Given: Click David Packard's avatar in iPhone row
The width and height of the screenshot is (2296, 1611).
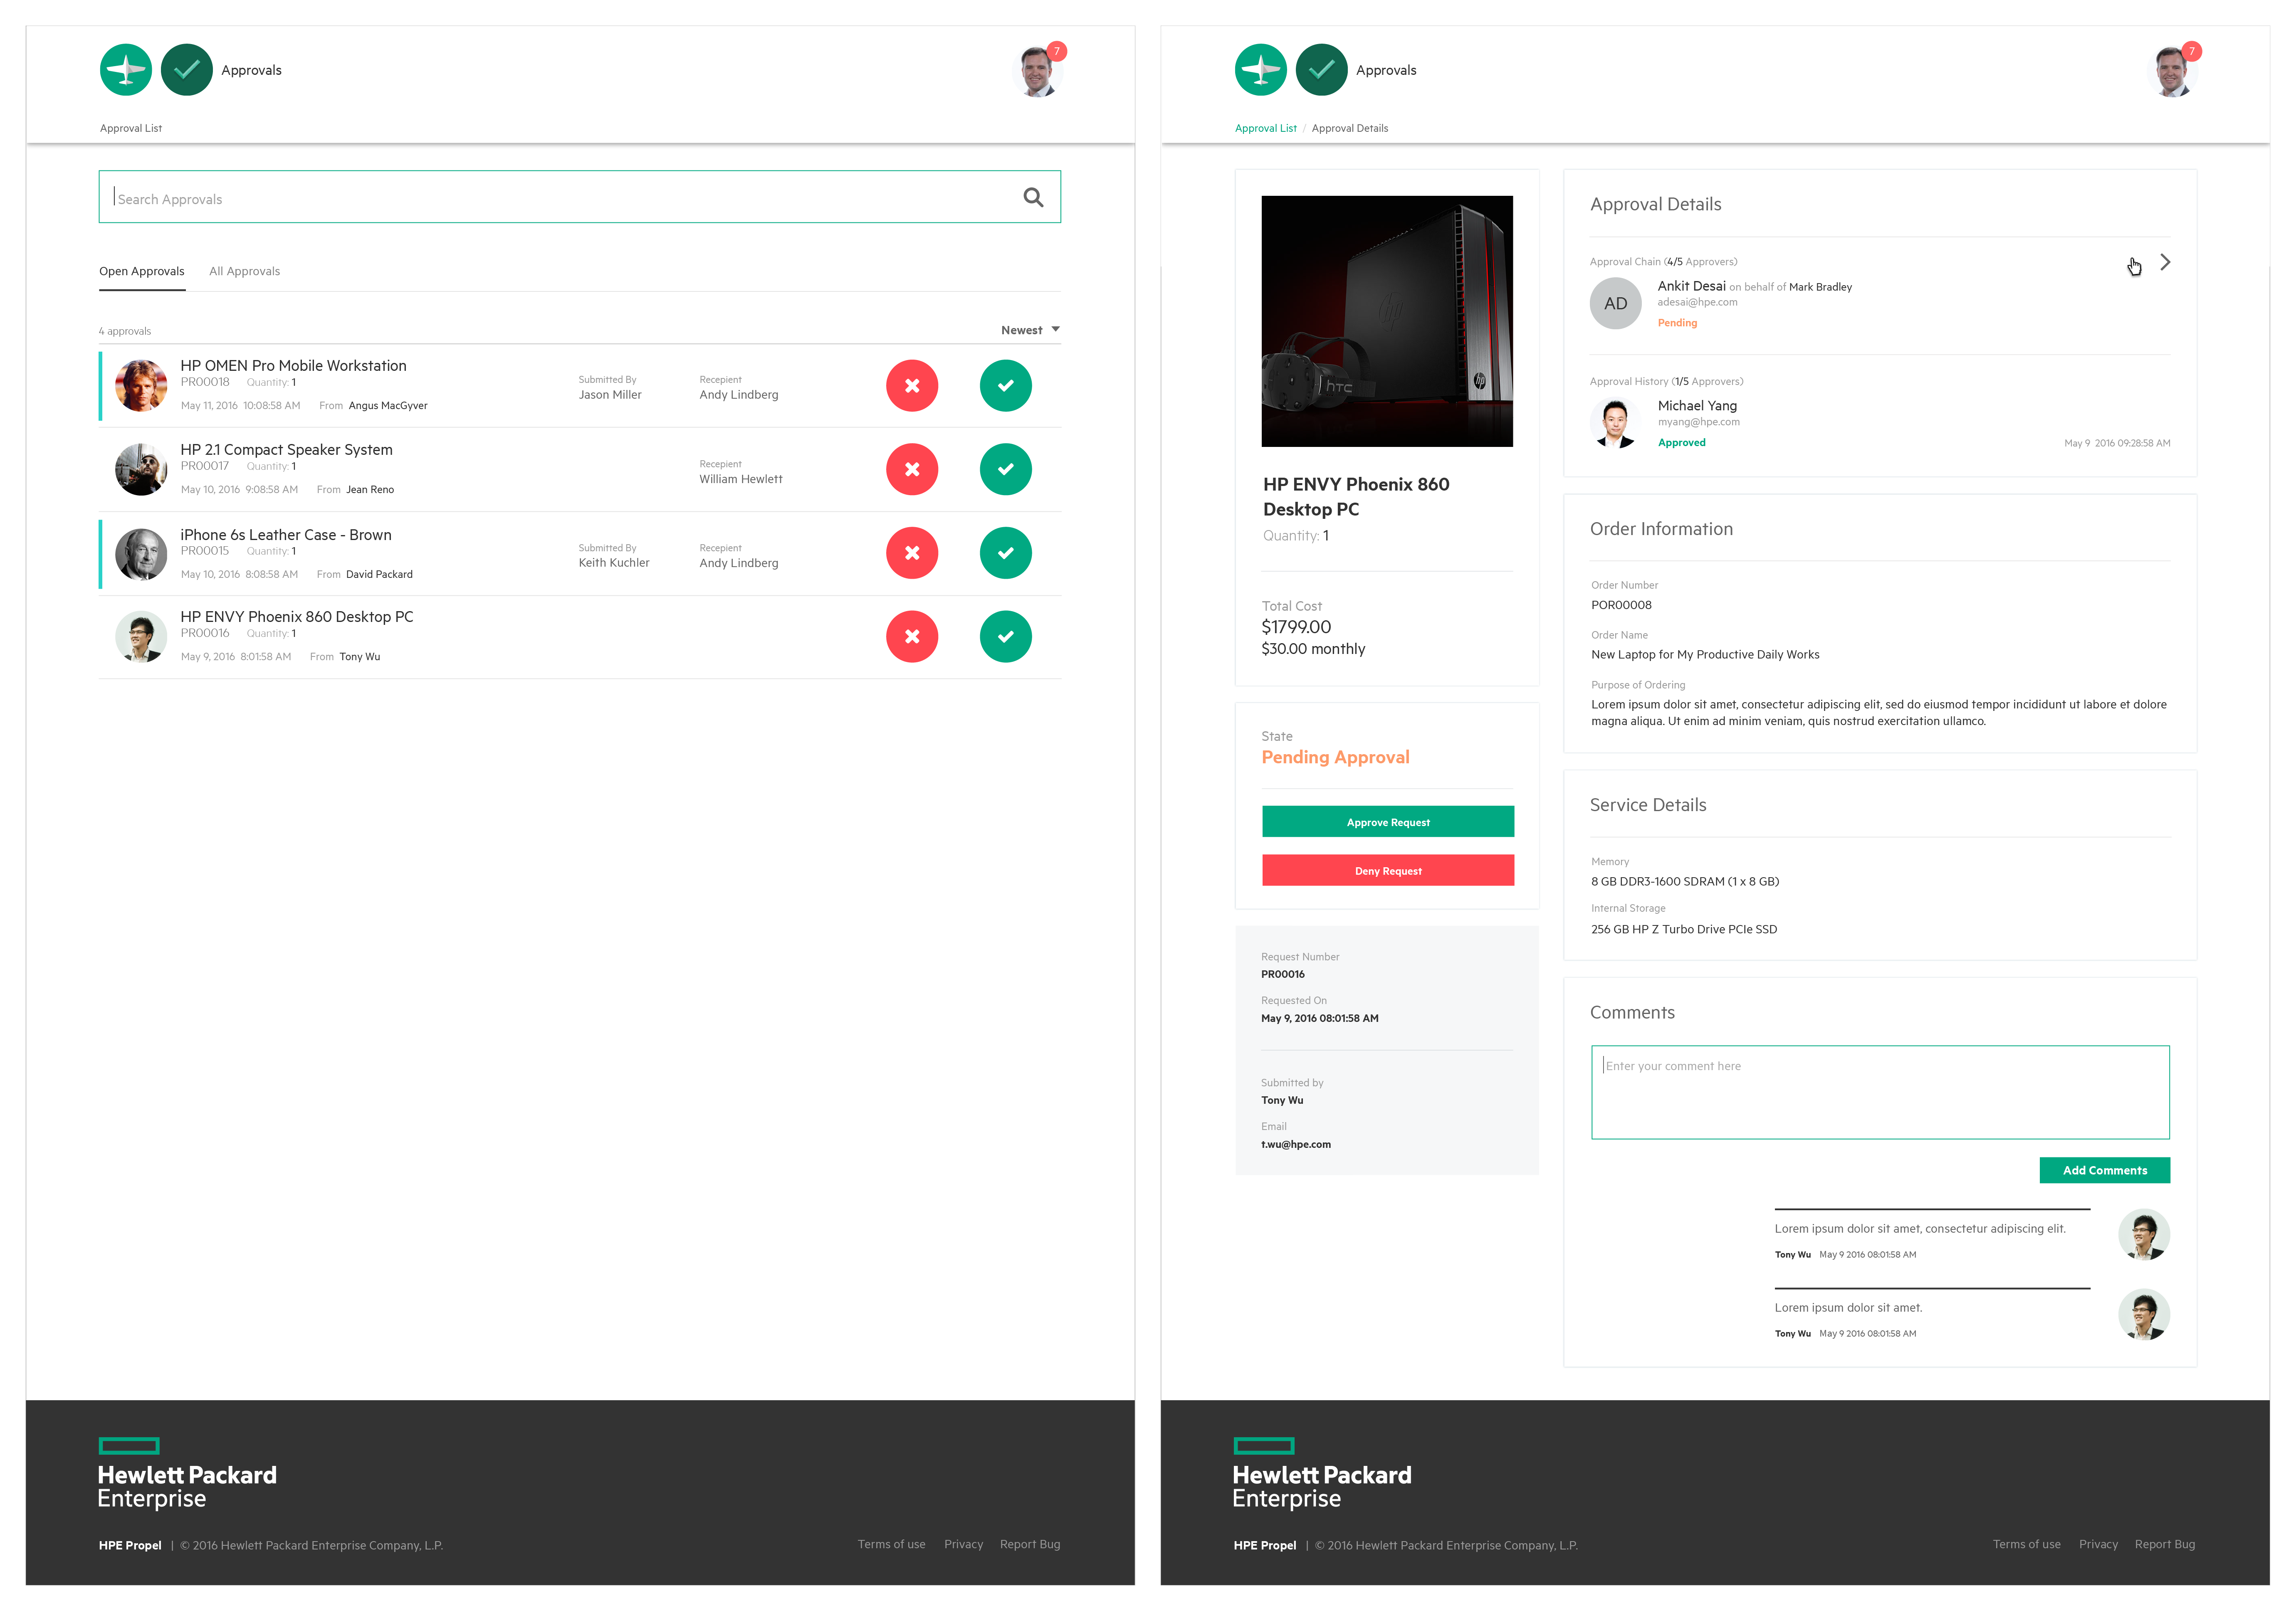Looking at the screenshot, I should 141,554.
